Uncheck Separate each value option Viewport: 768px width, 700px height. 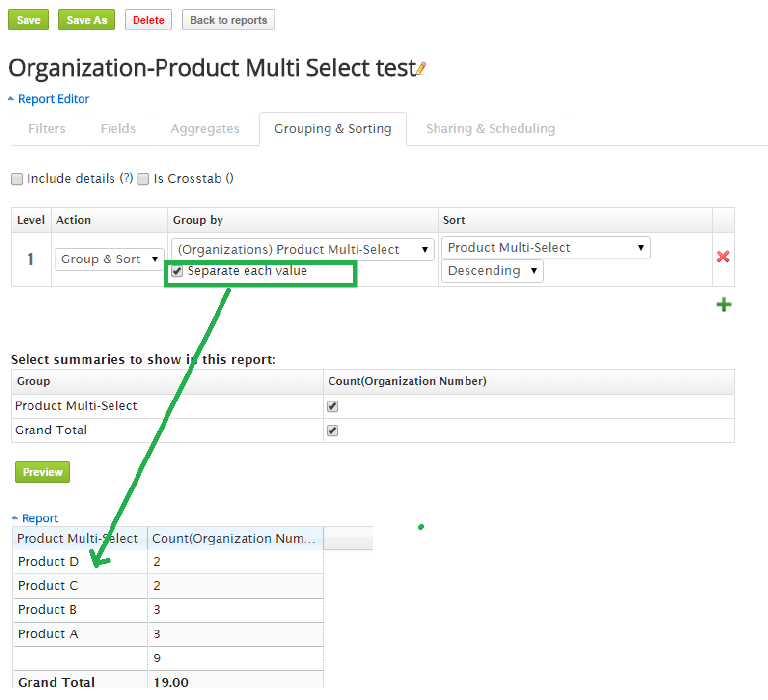click(177, 271)
